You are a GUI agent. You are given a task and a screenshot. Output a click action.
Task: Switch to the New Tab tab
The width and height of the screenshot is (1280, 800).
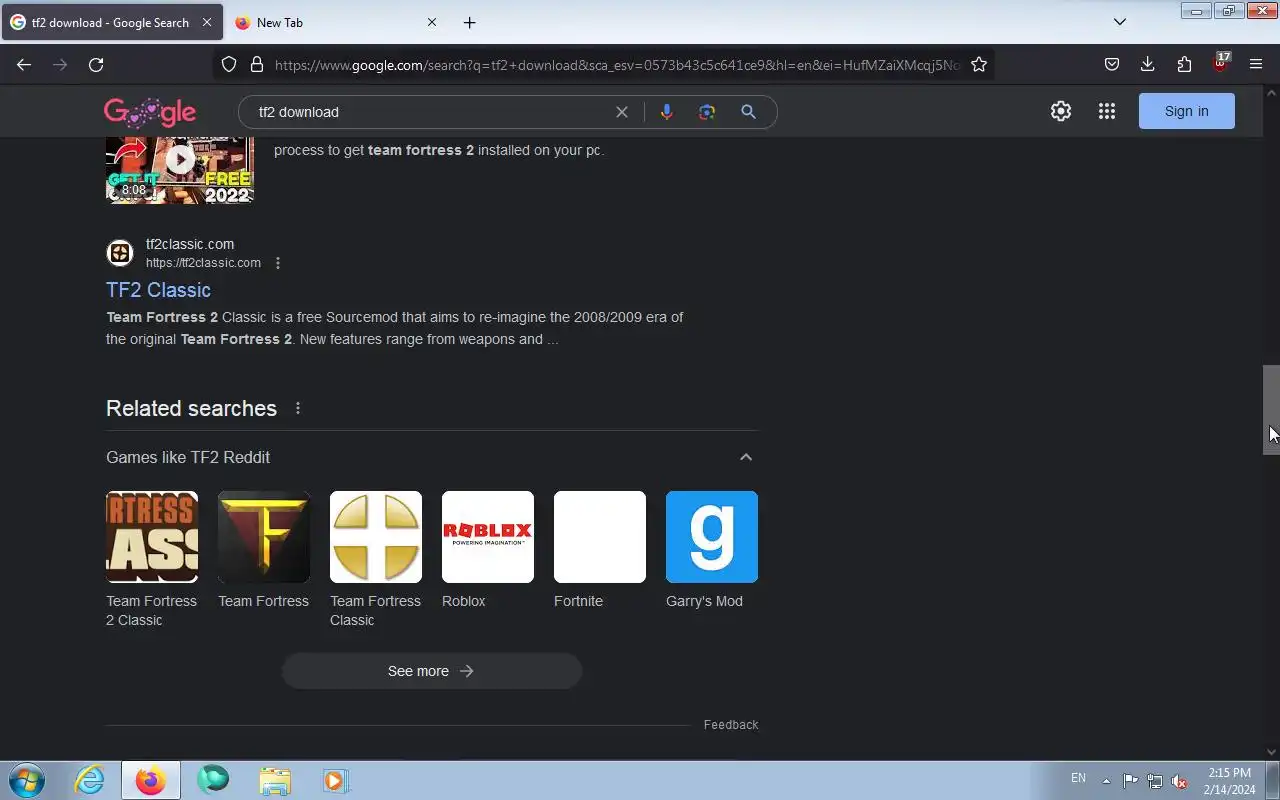[x=336, y=22]
